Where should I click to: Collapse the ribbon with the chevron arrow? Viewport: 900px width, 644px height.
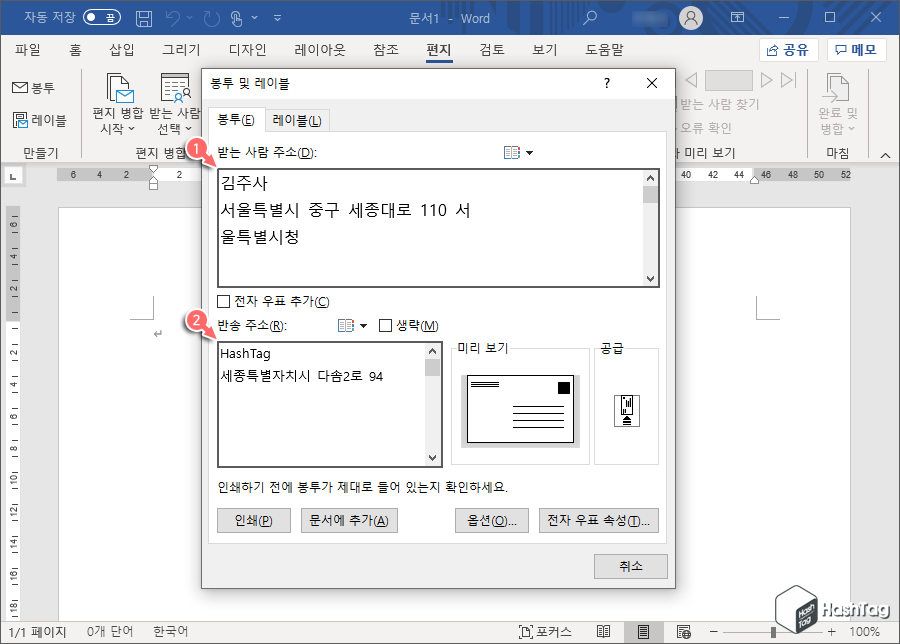pyautogui.click(x=884, y=155)
